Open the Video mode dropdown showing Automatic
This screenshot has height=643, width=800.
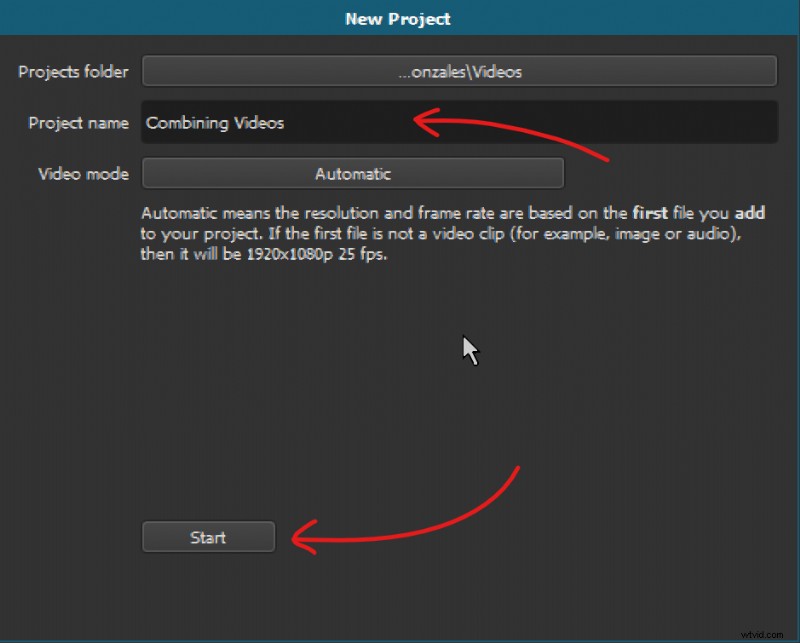353,172
